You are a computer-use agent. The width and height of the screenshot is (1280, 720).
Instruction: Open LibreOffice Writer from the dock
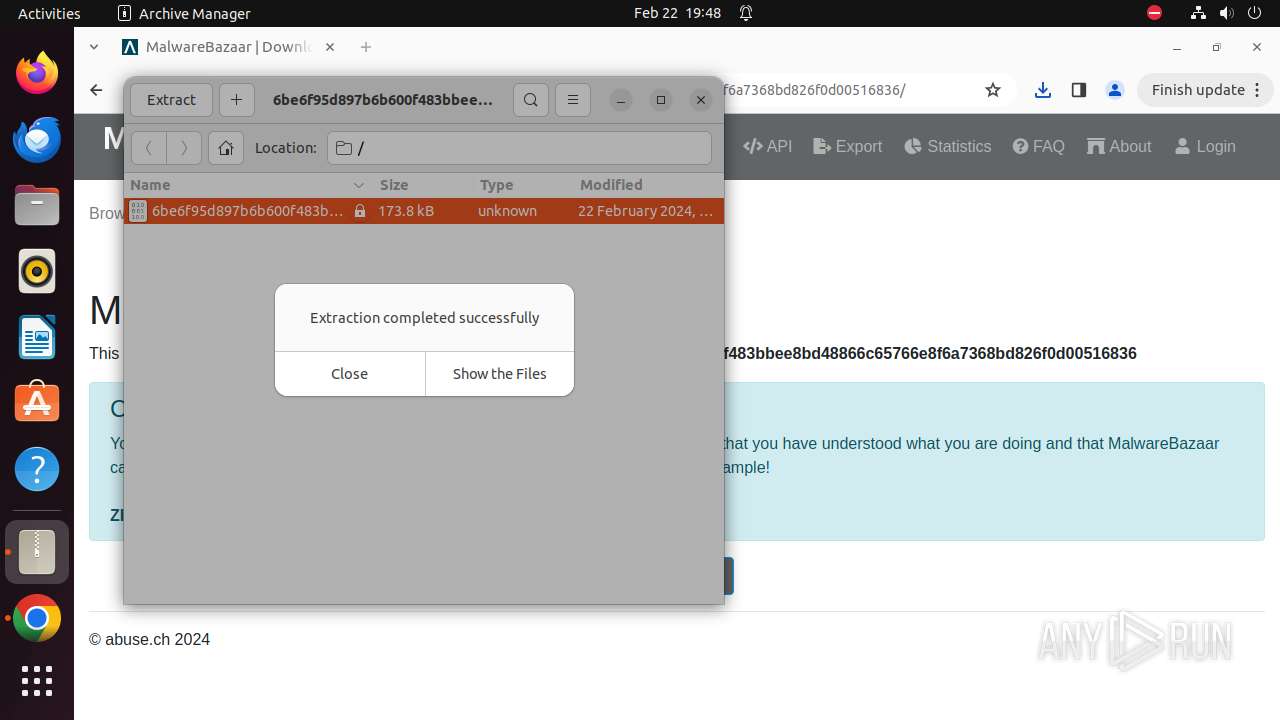pyautogui.click(x=37, y=337)
